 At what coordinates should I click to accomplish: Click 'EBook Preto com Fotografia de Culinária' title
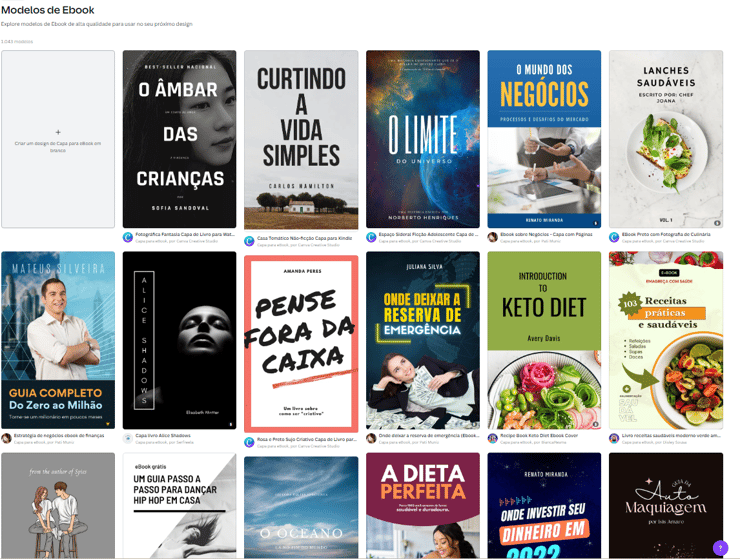point(666,234)
